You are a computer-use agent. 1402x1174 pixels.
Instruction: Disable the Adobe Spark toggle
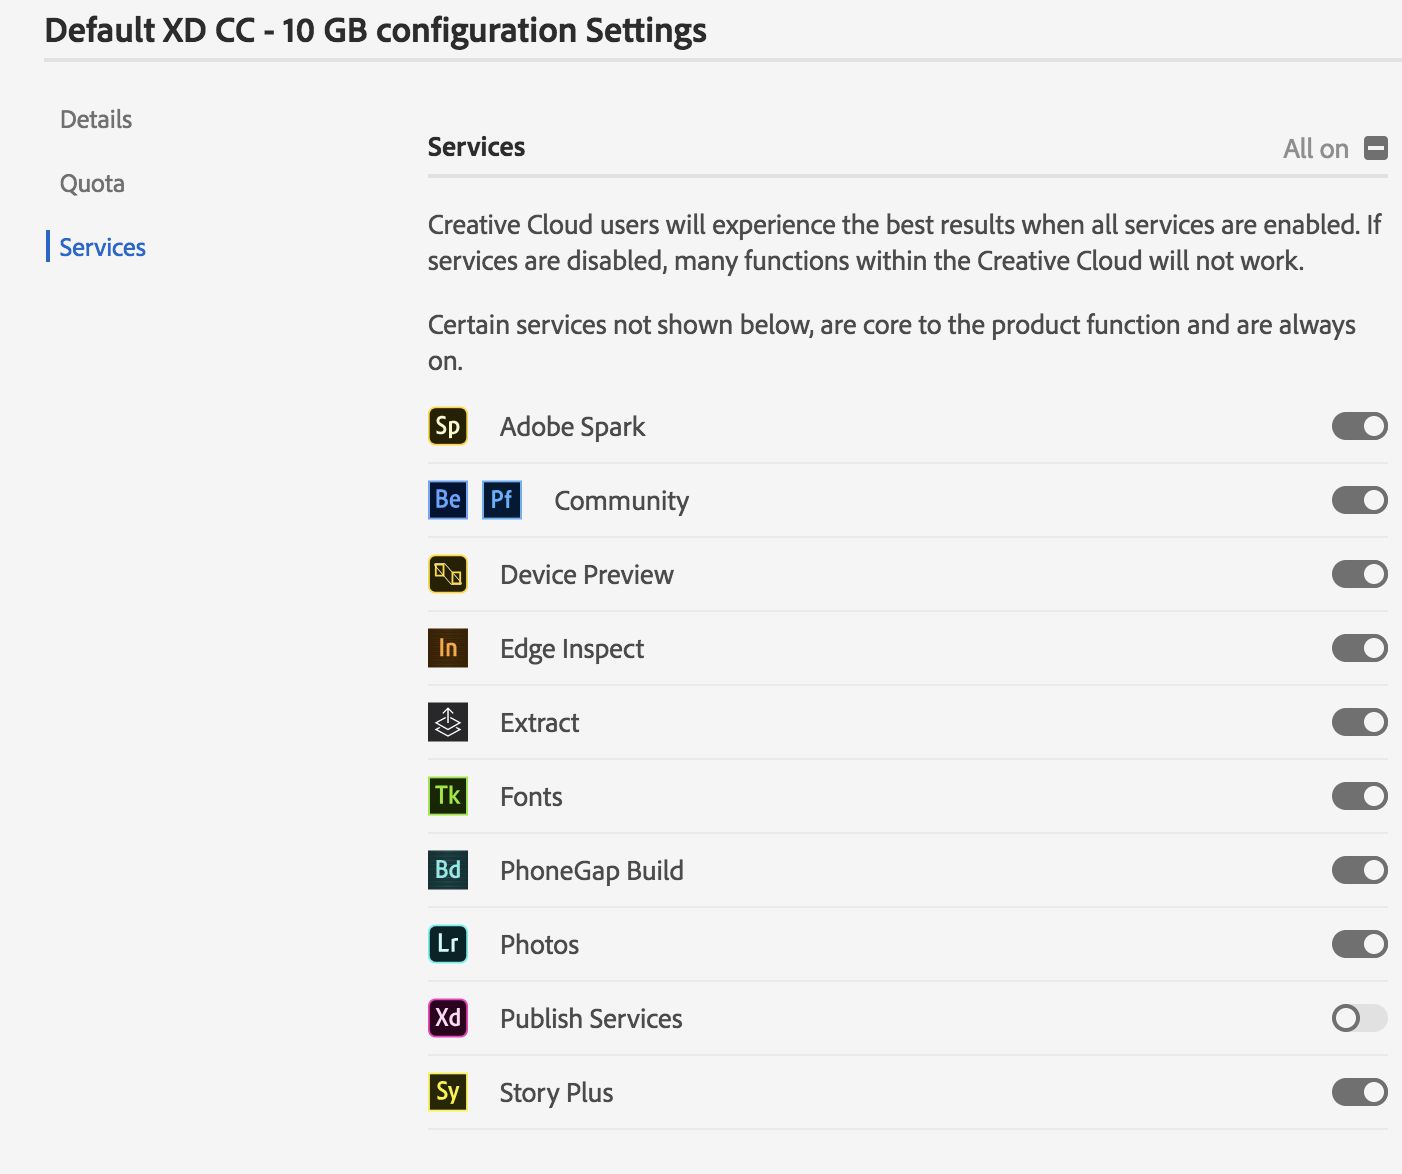pyautogui.click(x=1359, y=426)
